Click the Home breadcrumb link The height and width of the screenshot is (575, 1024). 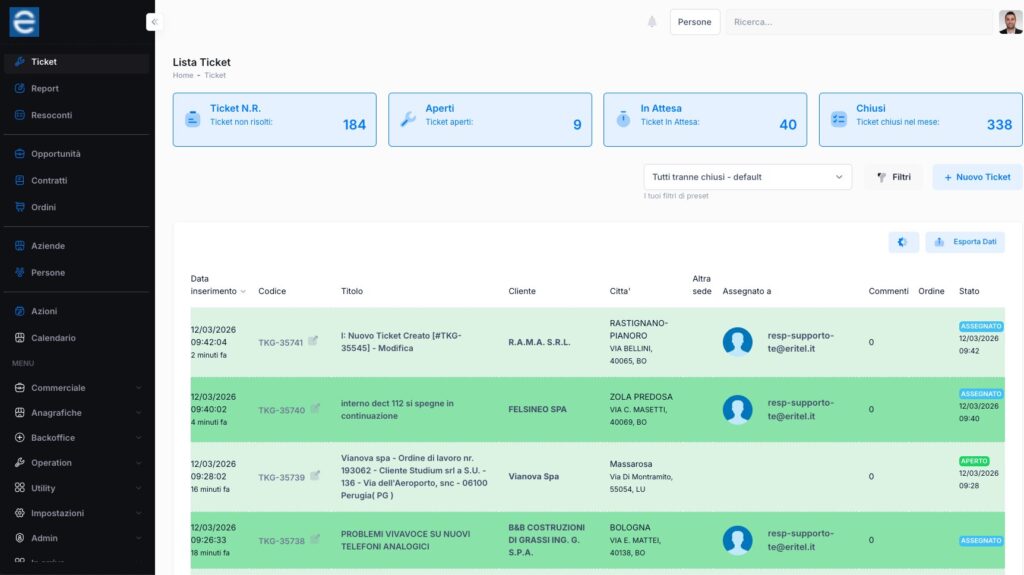tap(182, 75)
